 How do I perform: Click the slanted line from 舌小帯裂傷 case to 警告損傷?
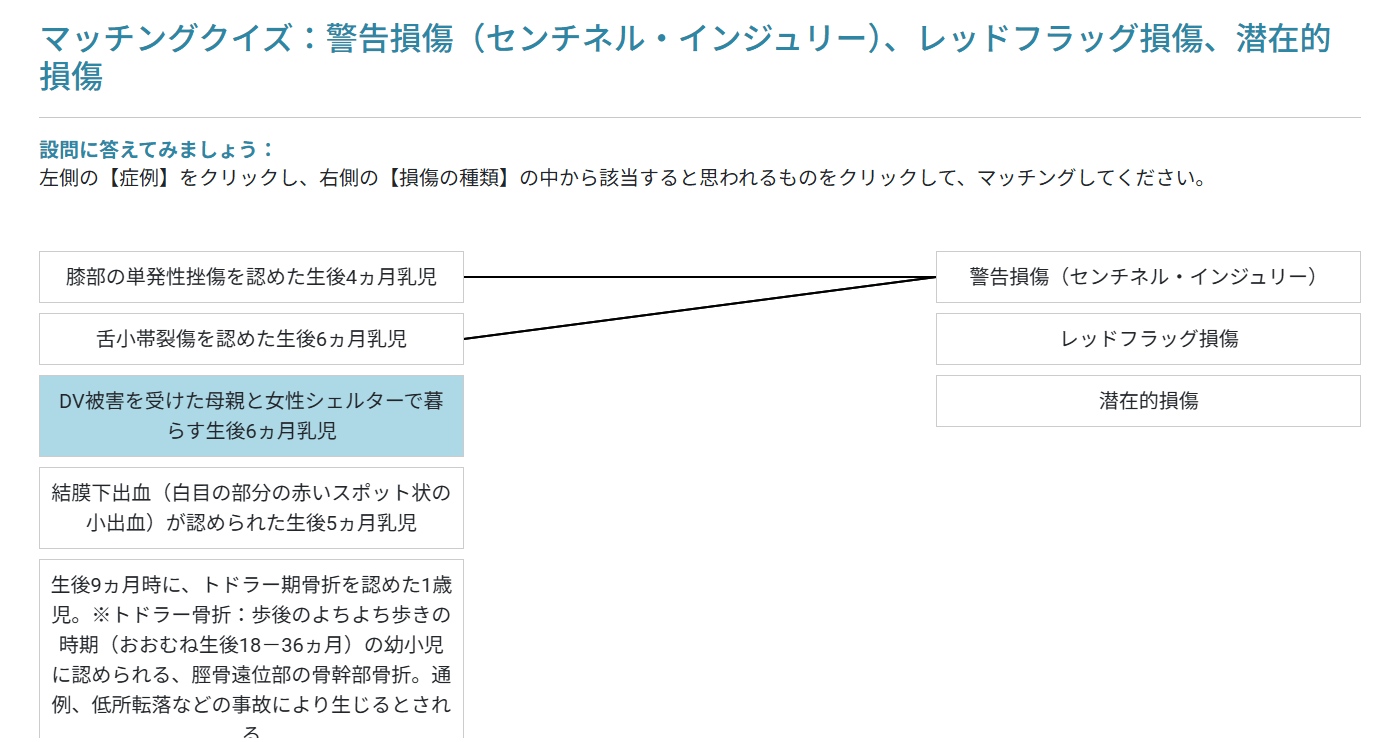point(700,308)
